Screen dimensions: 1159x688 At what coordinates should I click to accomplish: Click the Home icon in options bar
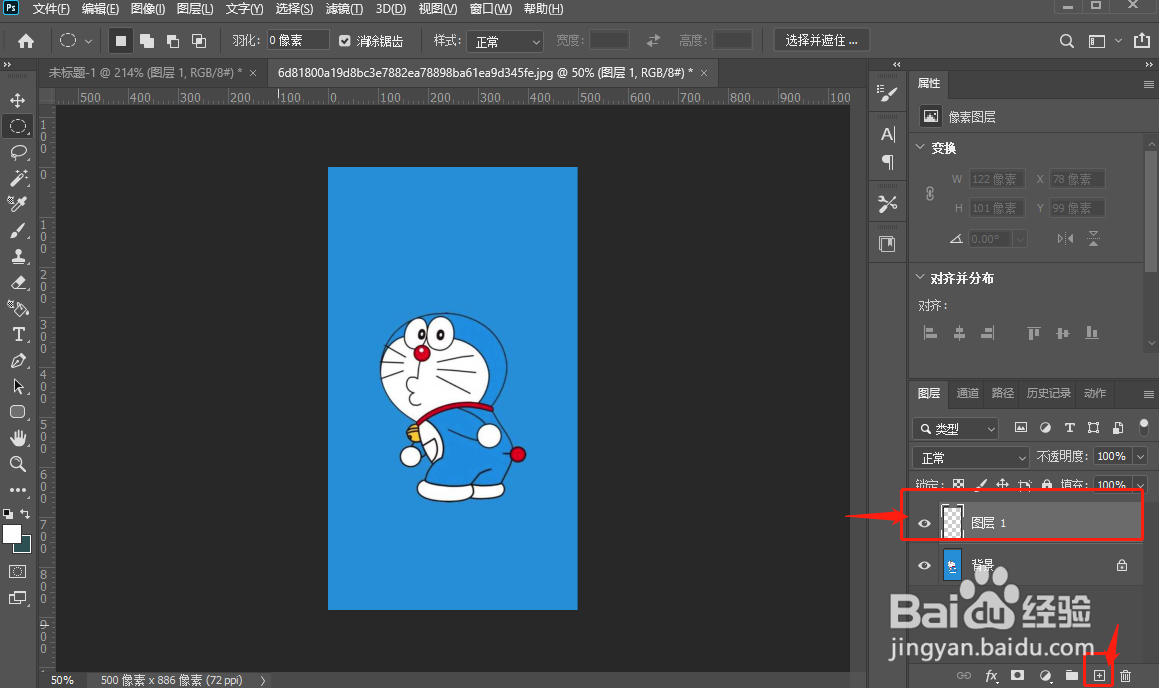[26, 41]
